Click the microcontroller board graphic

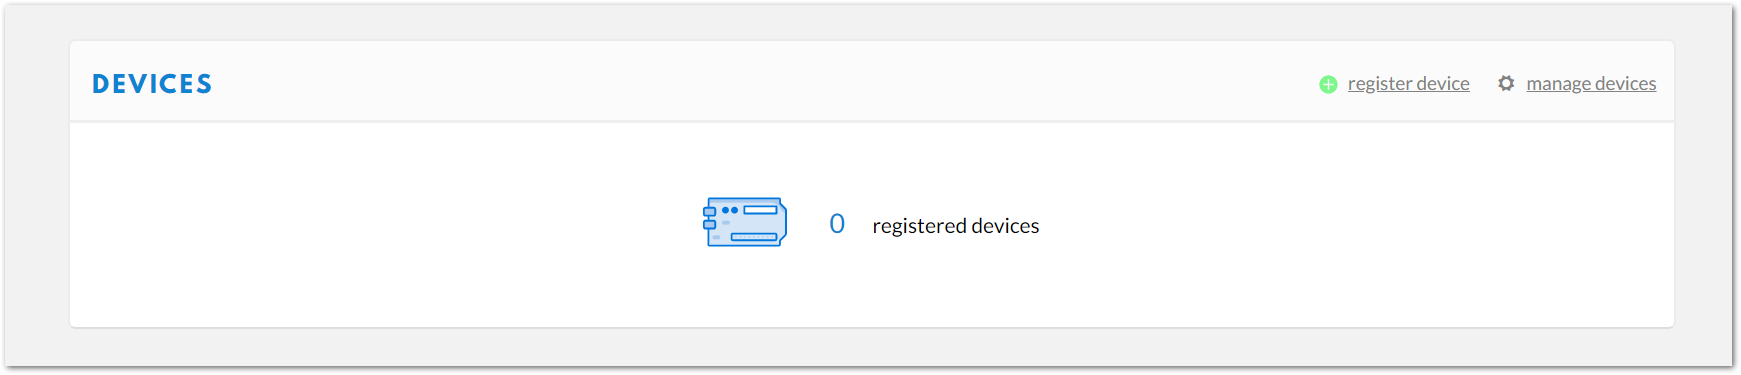click(745, 222)
